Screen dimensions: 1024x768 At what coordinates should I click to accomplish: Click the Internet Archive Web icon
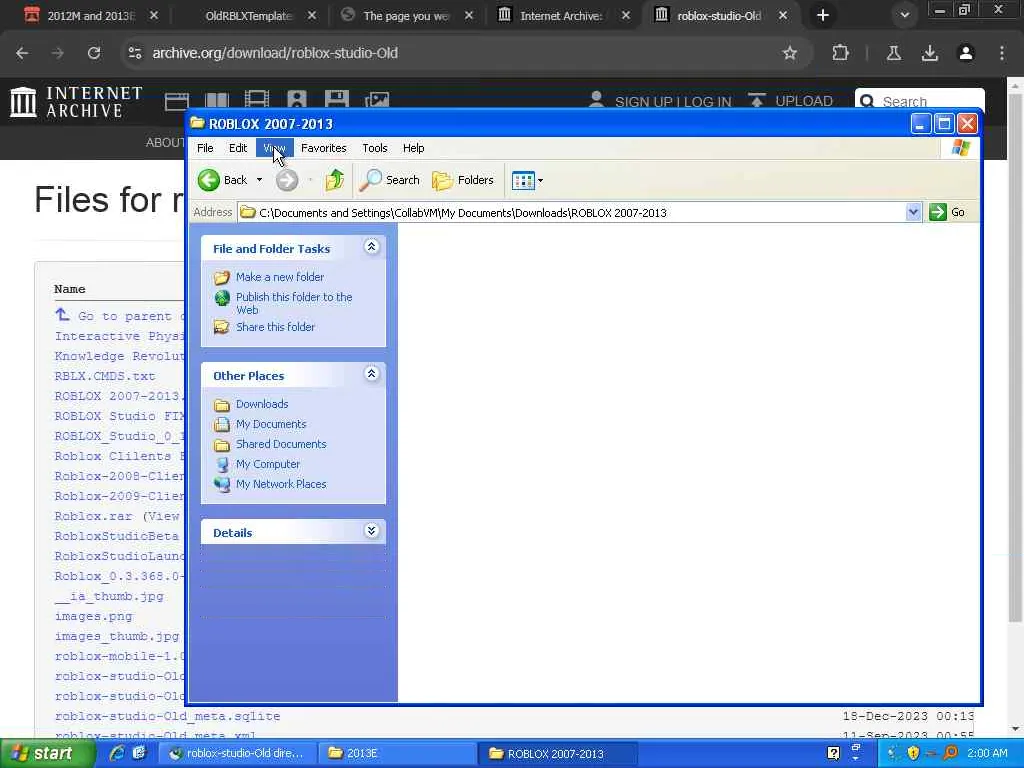[x=177, y=101]
